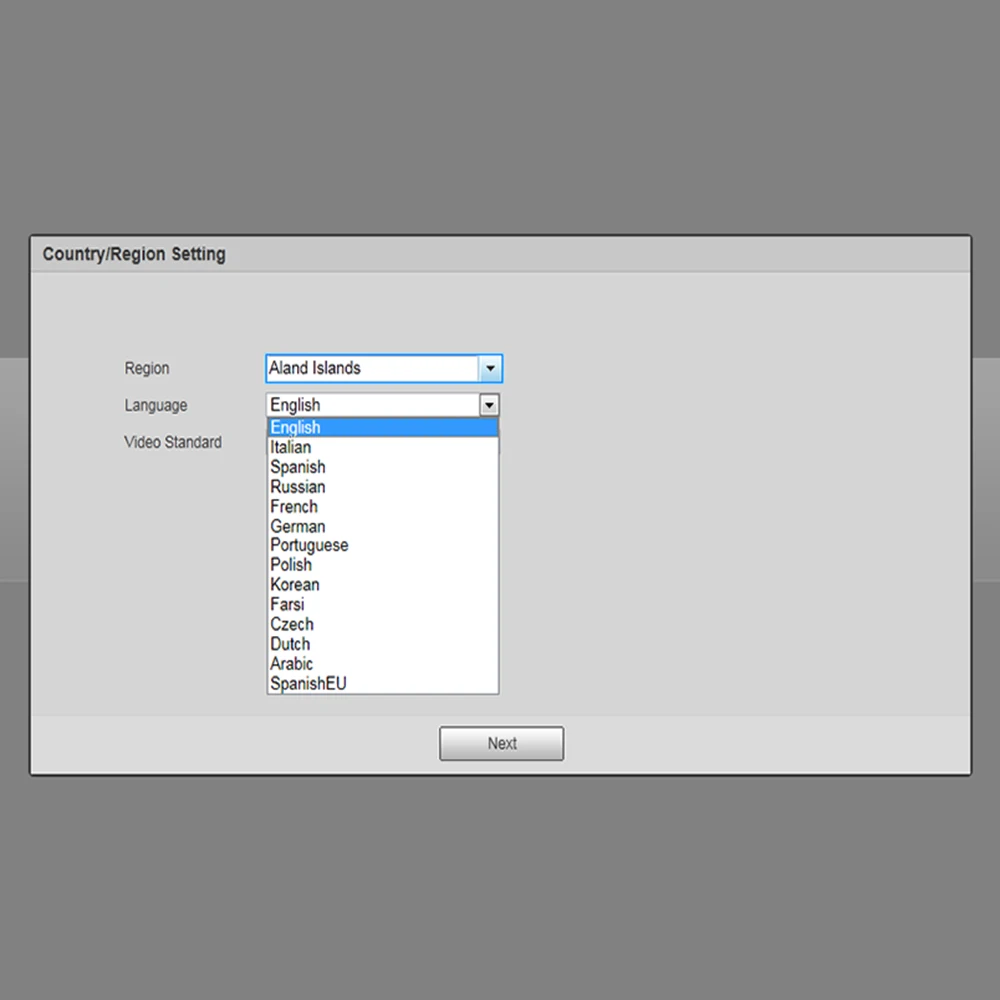Click the Video Standard label
Screen dimensions: 1000x1000
point(173,442)
